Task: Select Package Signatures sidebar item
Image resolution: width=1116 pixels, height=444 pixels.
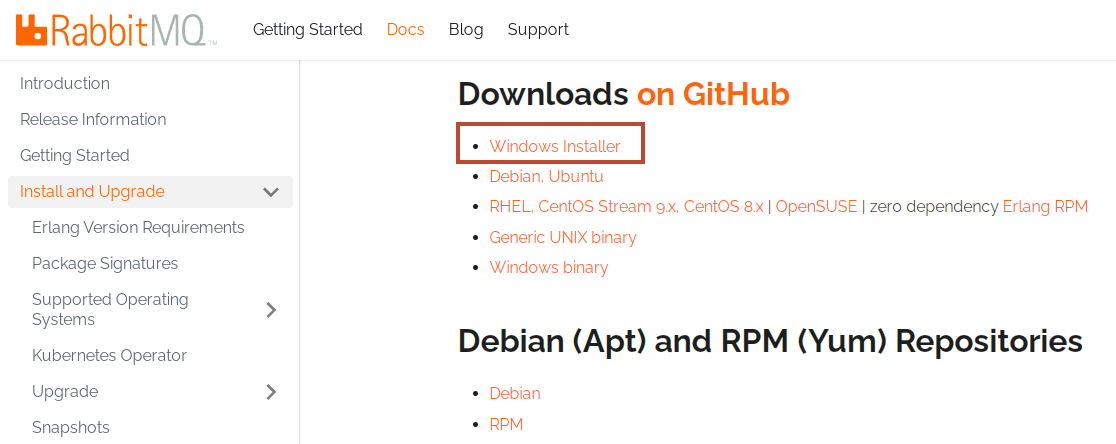Action: (105, 263)
